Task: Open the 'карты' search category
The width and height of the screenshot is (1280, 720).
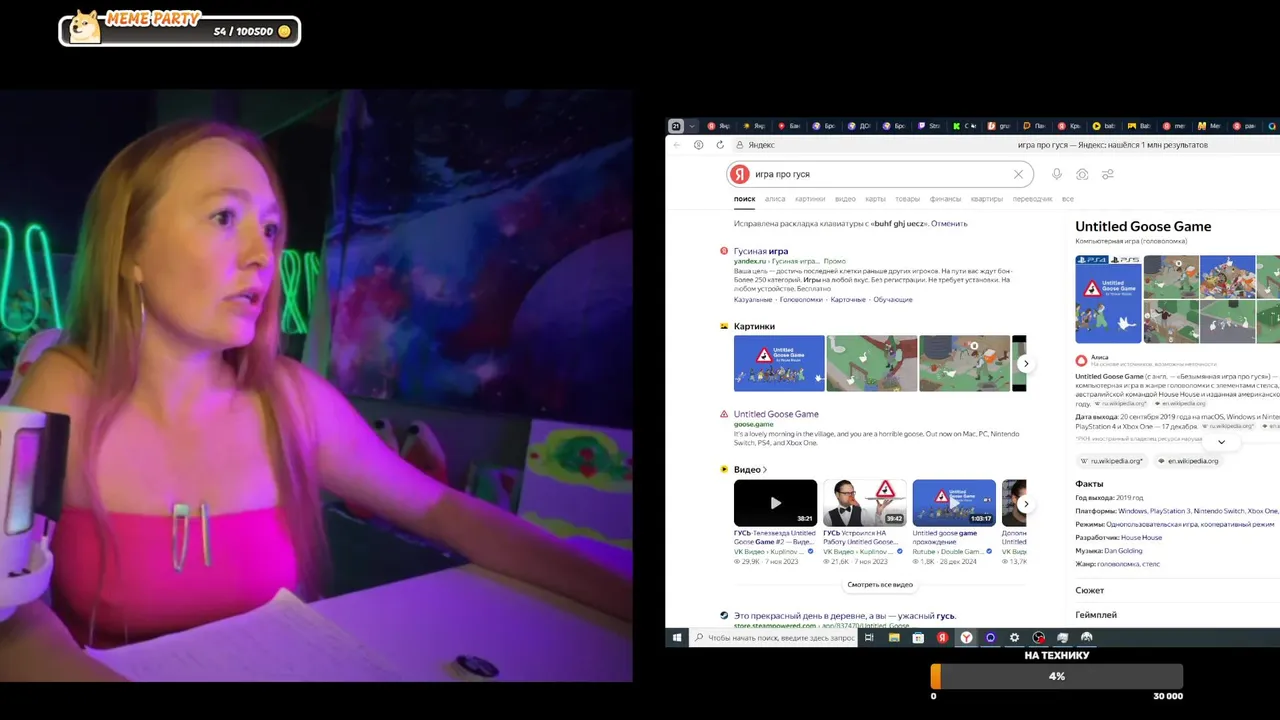Action: [875, 199]
